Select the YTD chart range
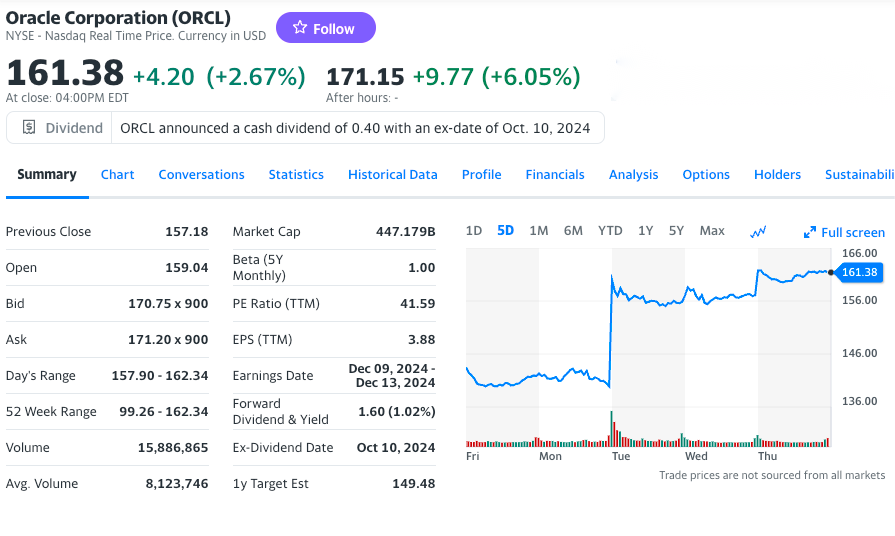Image resolution: width=895 pixels, height=536 pixels. [x=610, y=231]
